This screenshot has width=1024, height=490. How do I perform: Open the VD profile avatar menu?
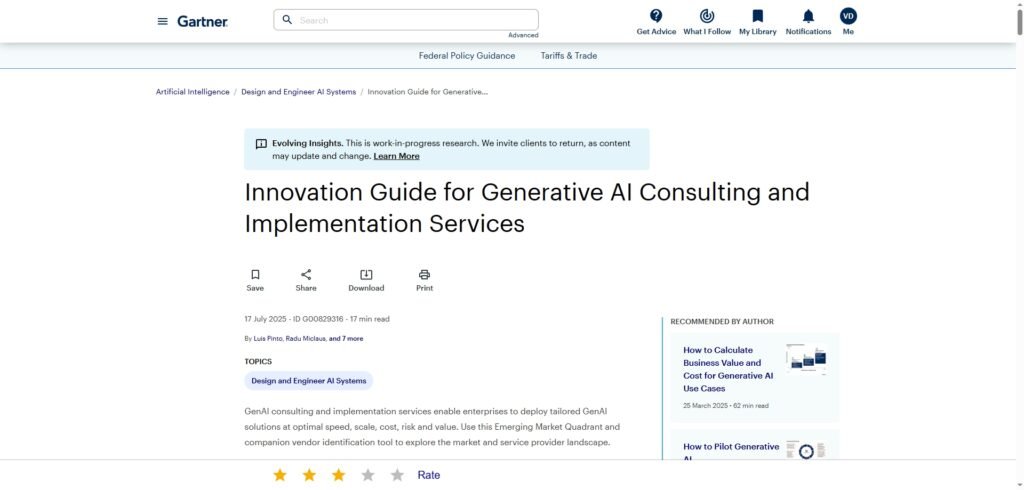[848, 16]
